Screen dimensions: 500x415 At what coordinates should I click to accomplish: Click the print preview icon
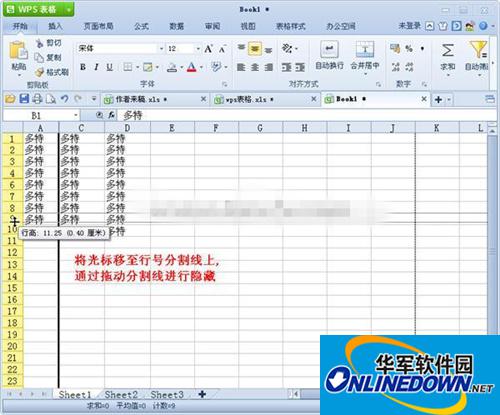pos(51,99)
